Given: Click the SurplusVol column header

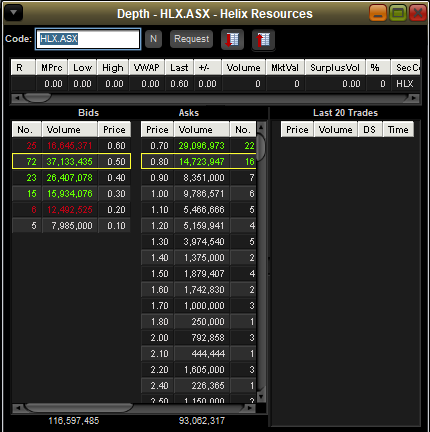Looking at the screenshot, I should pyautogui.click(x=335, y=67).
